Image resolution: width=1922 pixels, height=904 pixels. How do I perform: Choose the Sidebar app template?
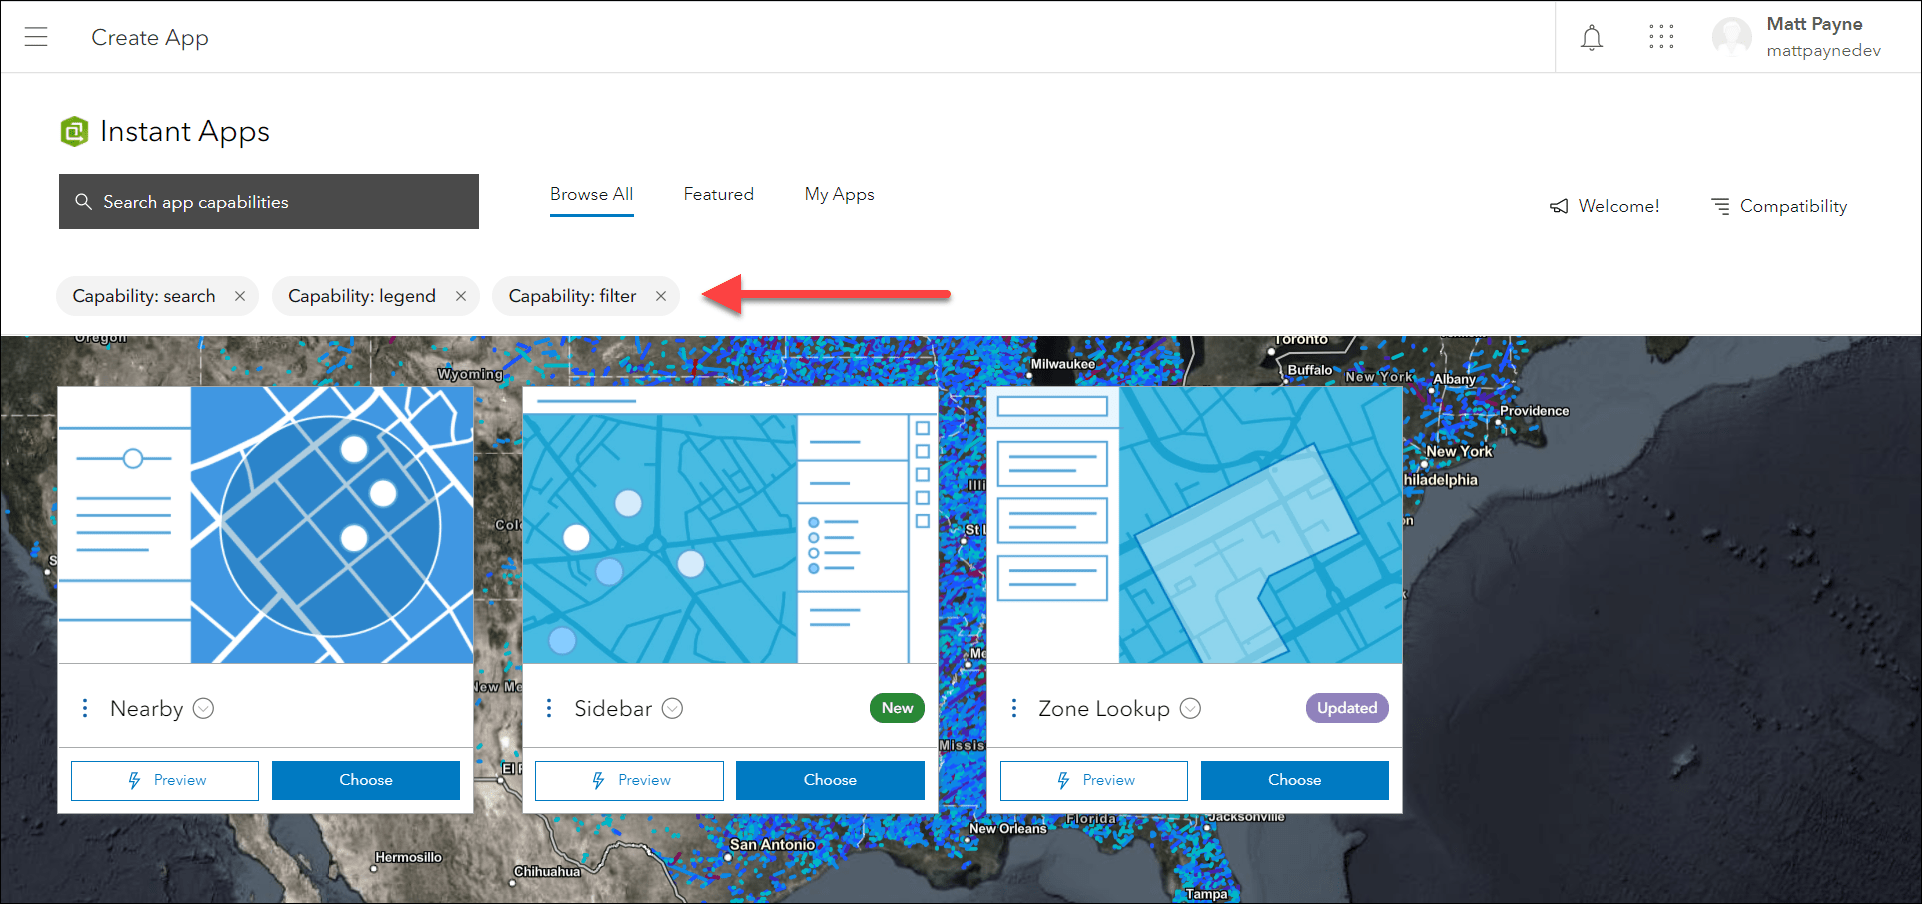tap(830, 780)
